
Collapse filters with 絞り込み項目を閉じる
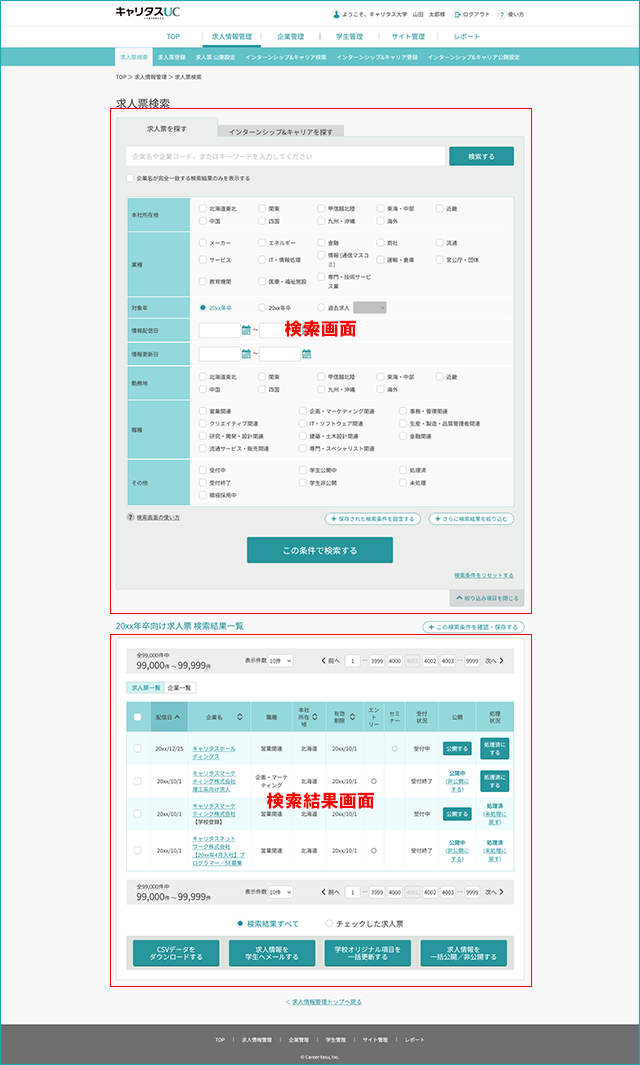(x=486, y=598)
